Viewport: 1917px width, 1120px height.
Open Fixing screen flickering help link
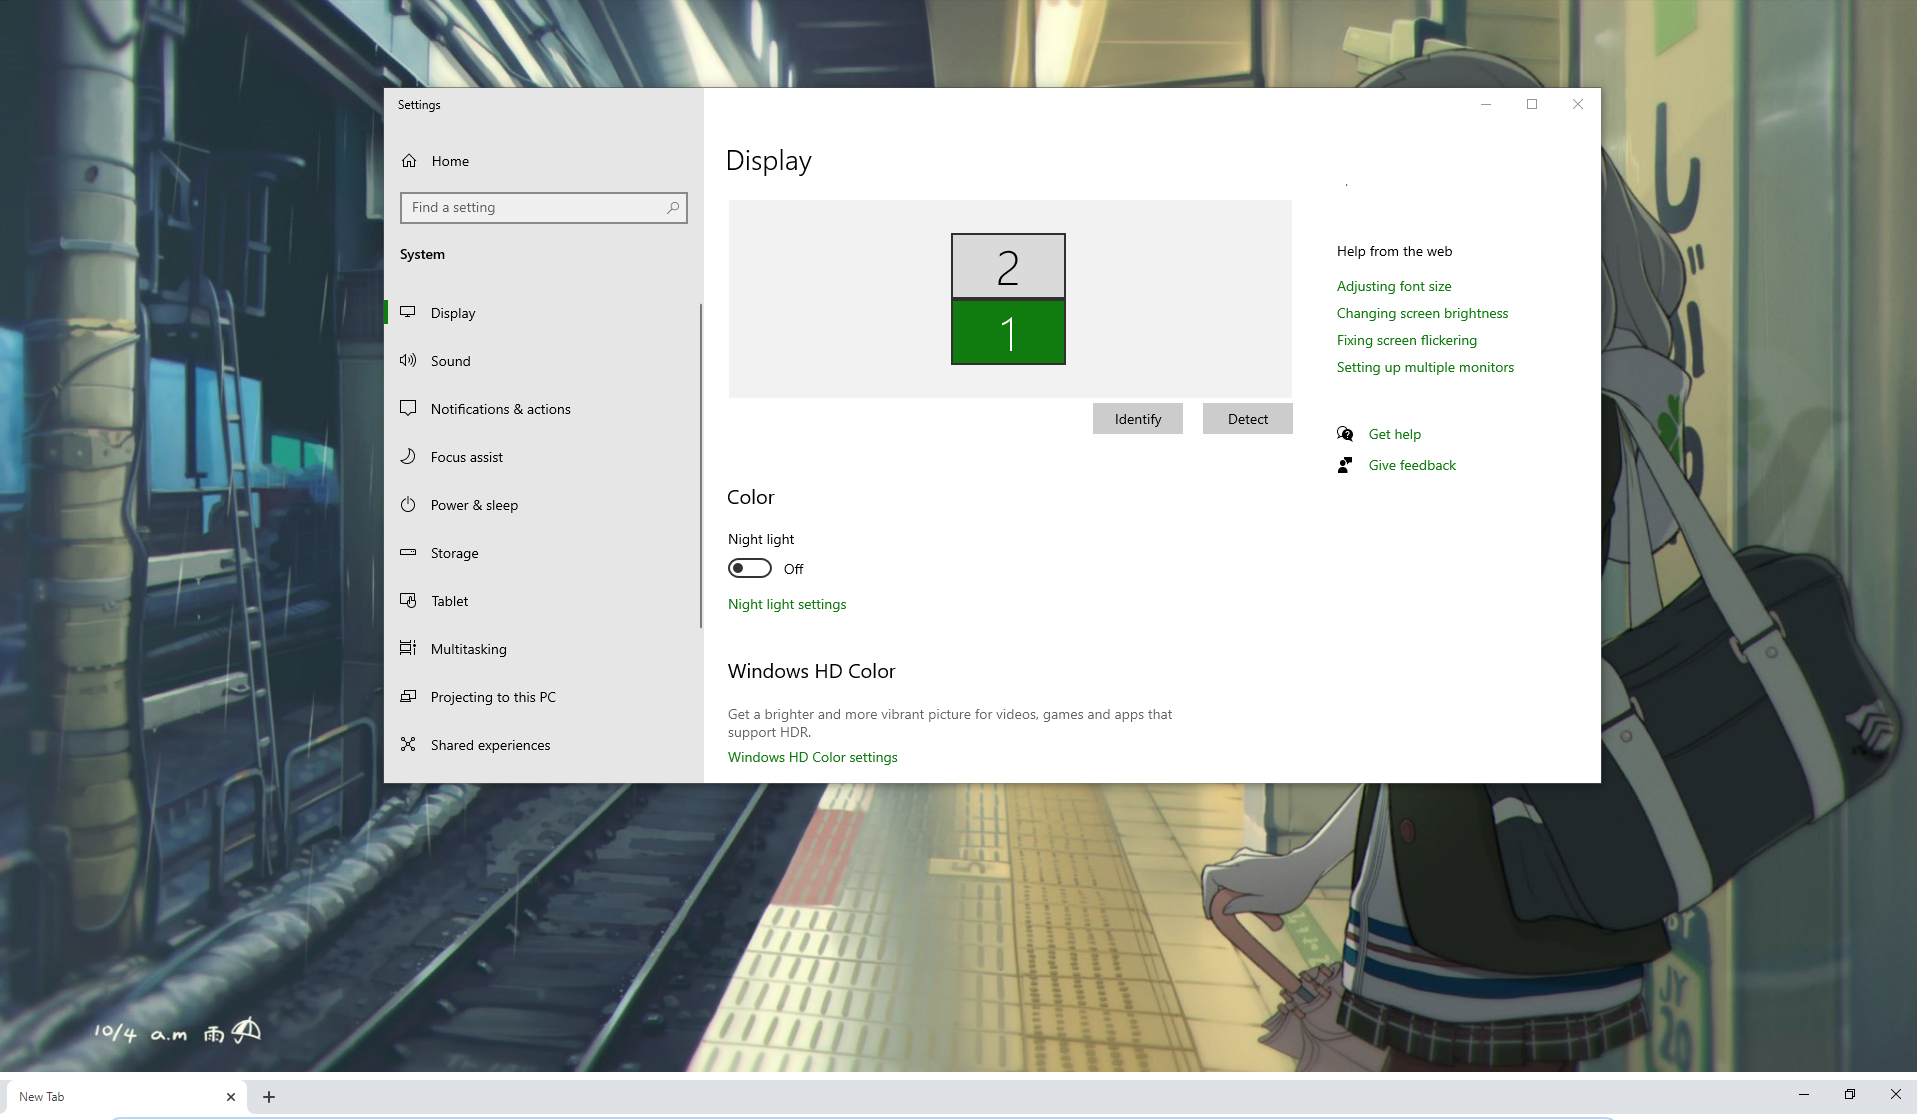tap(1407, 340)
